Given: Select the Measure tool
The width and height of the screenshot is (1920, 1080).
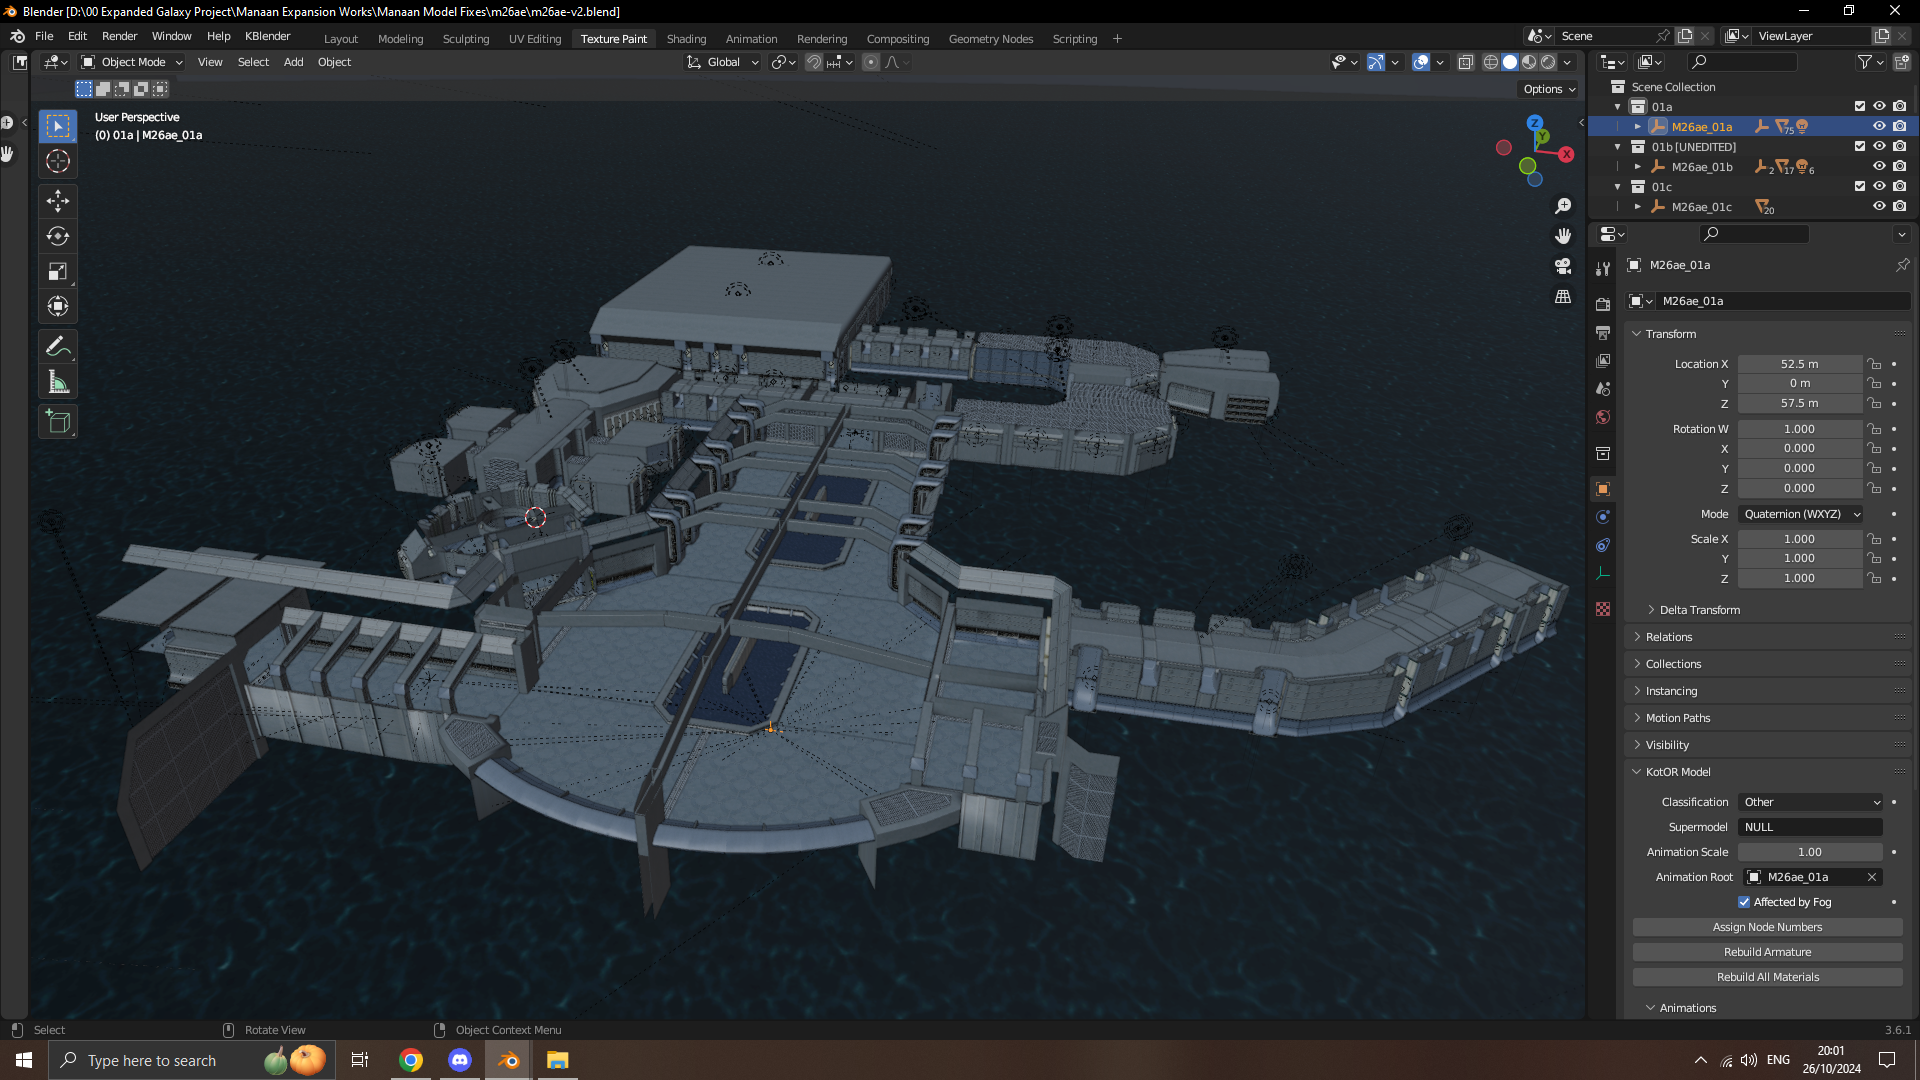Looking at the screenshot, I should (x=58, y=382).
